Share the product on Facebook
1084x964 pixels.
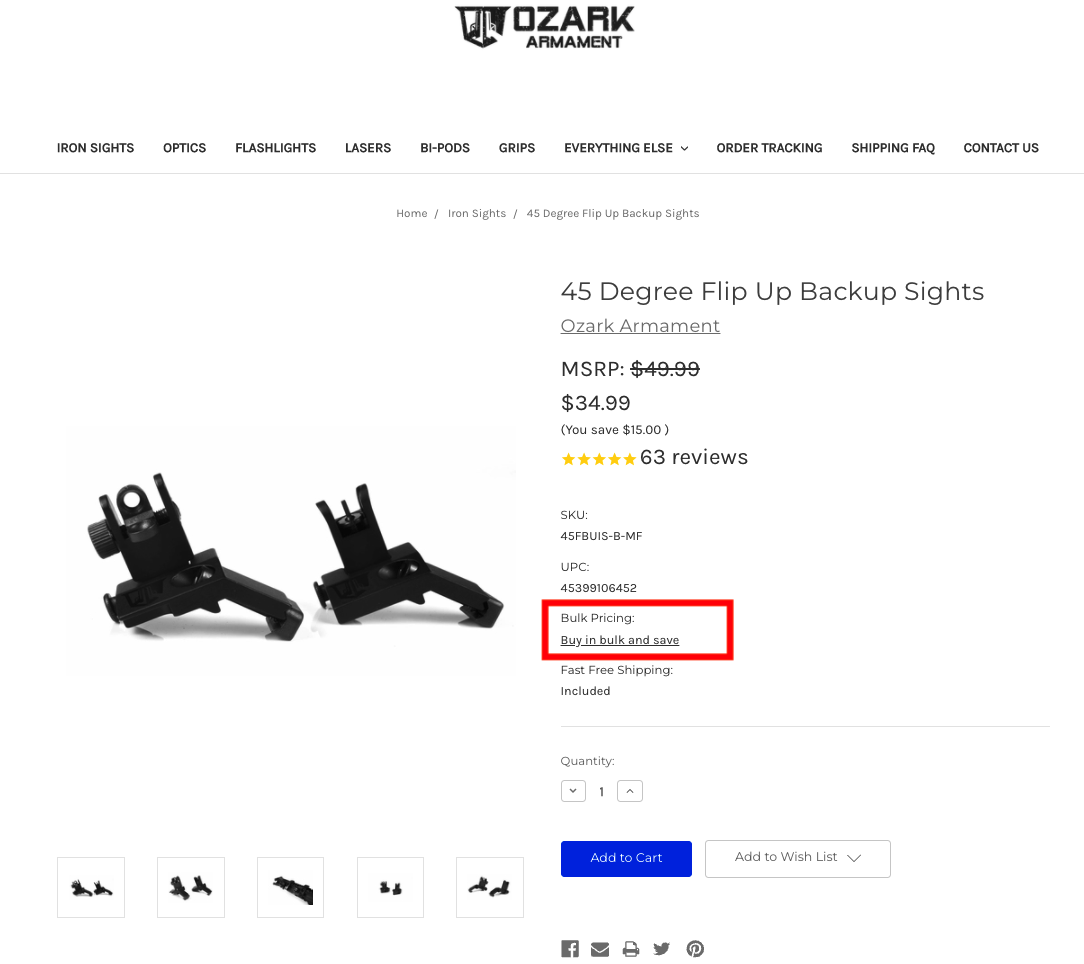[x=570, y=949]
